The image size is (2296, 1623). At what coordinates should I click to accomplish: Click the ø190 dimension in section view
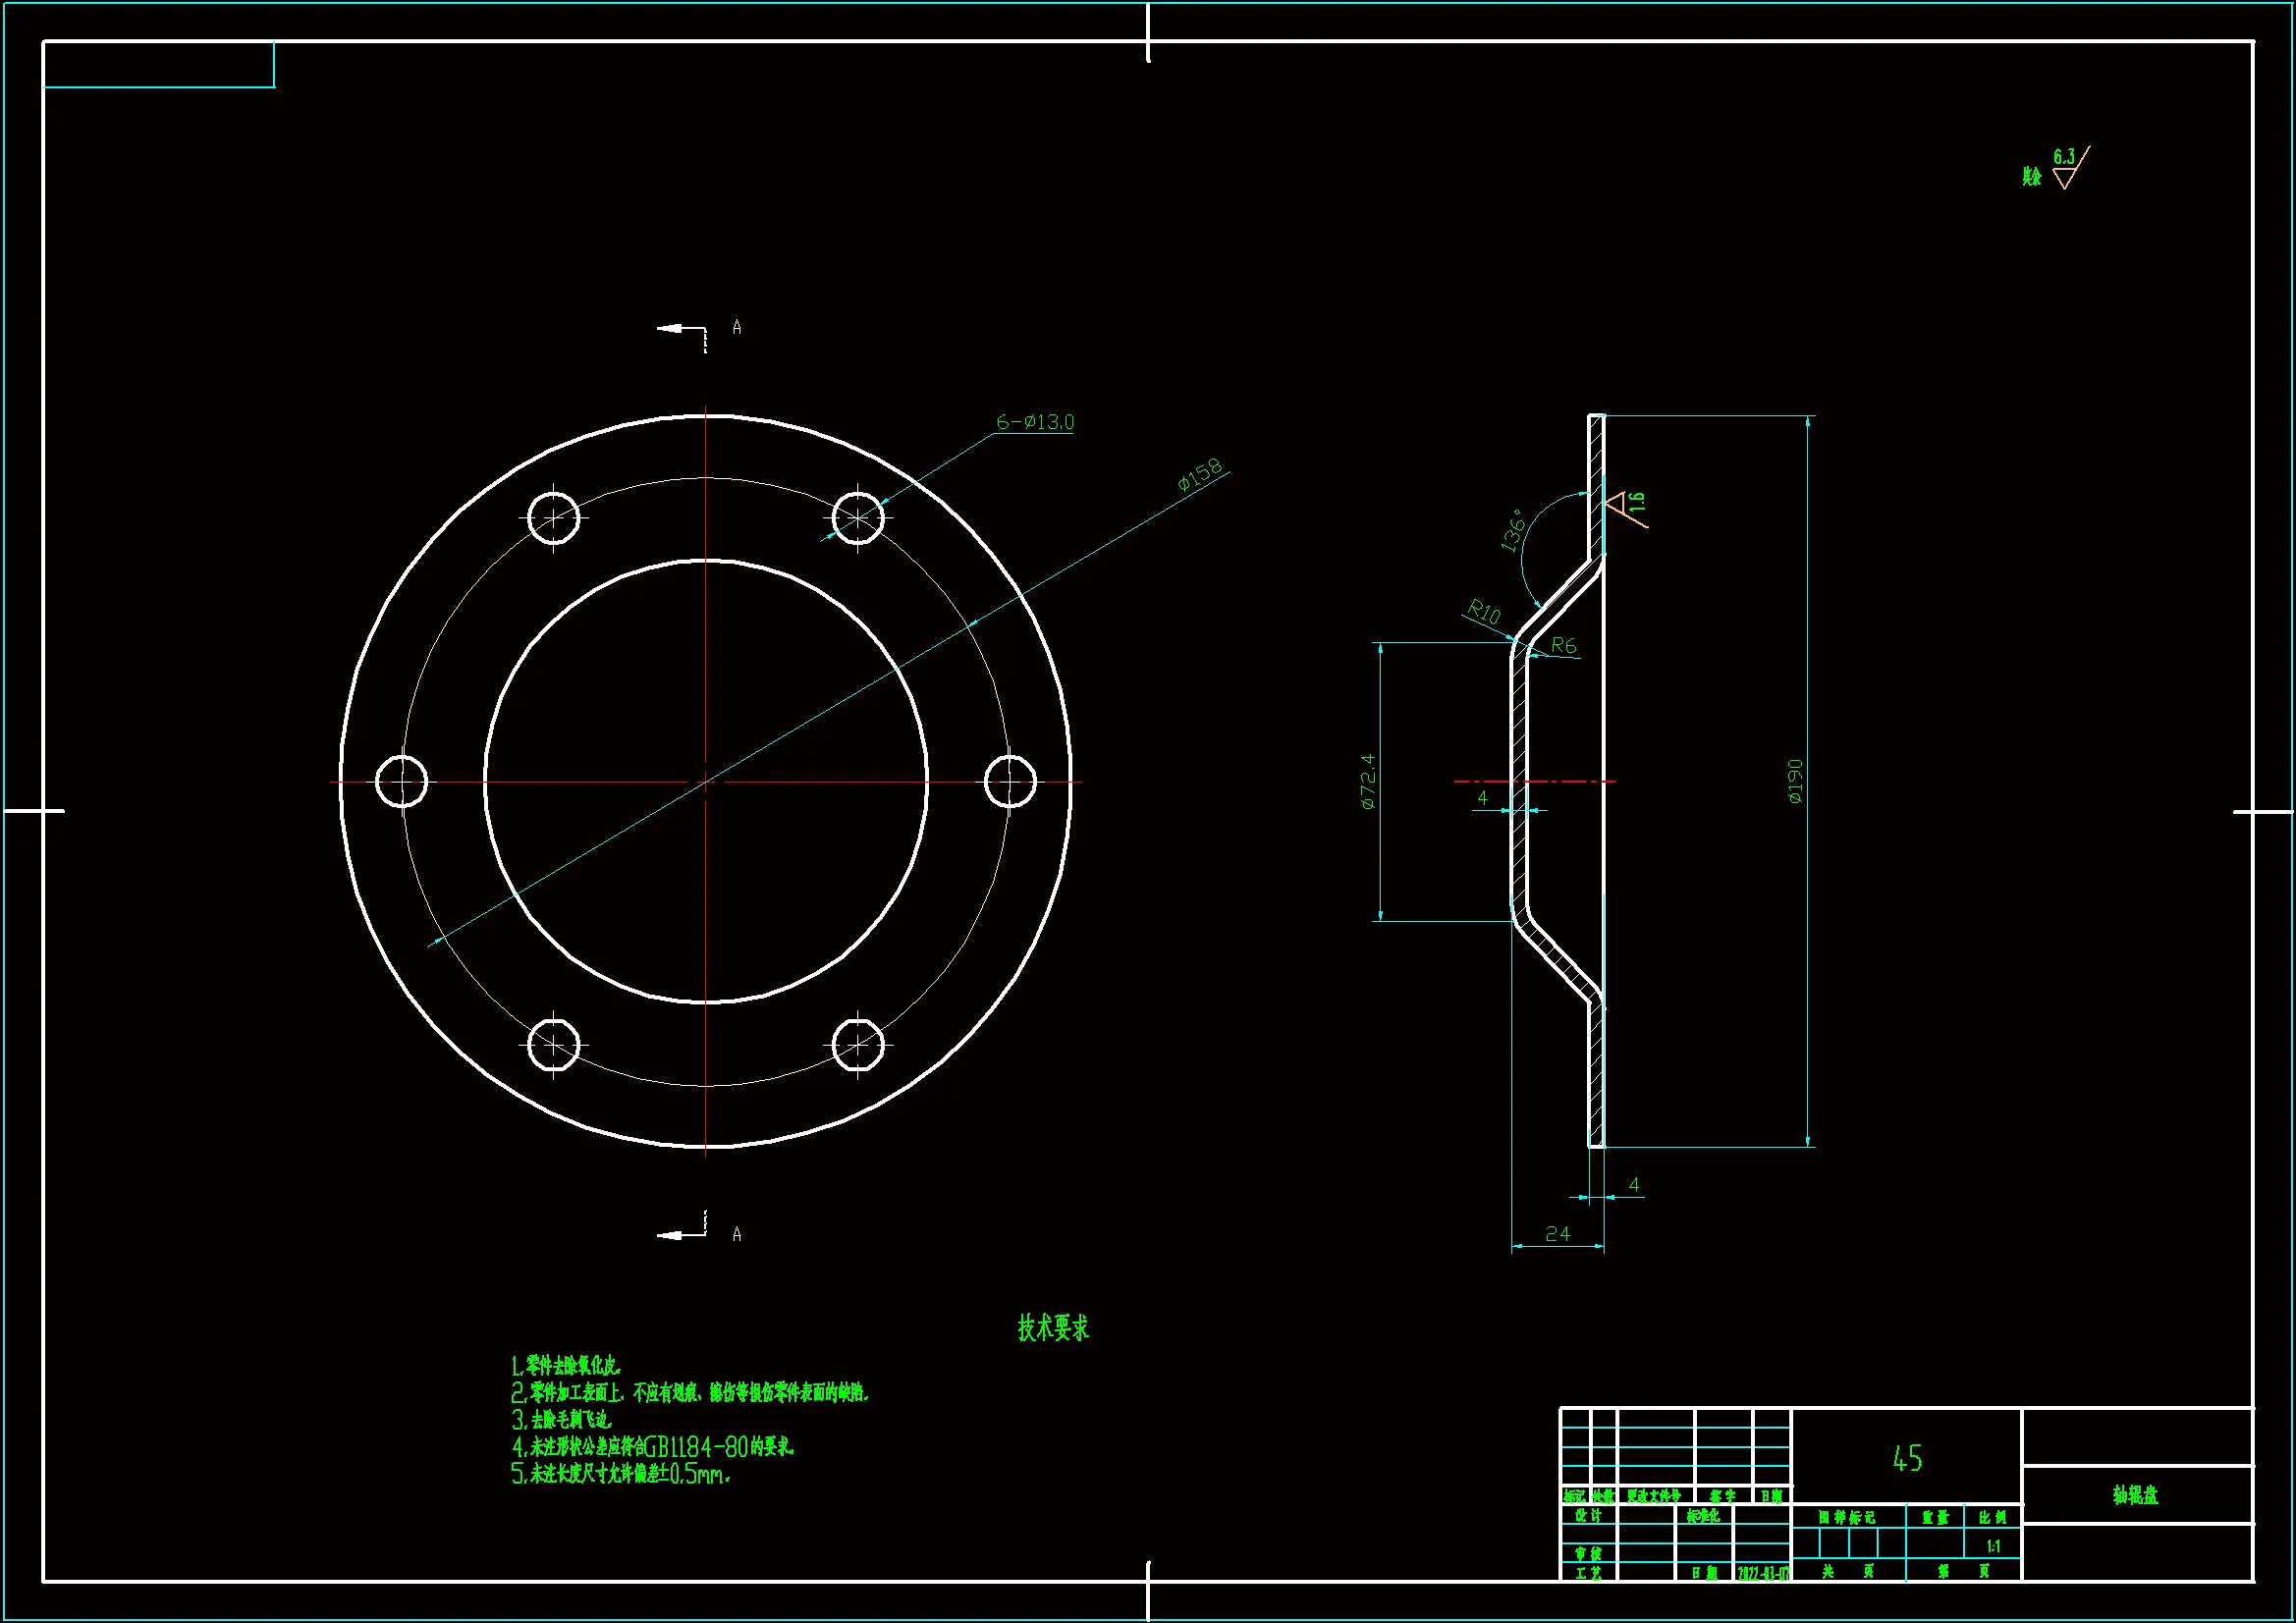coord(1795,781)
